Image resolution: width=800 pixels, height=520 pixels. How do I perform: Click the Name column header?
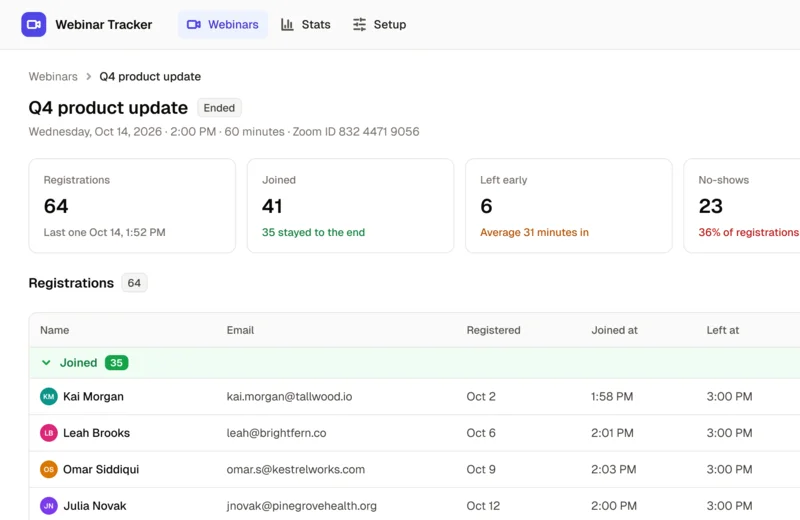pyautogui.click(x=55, y=330)
